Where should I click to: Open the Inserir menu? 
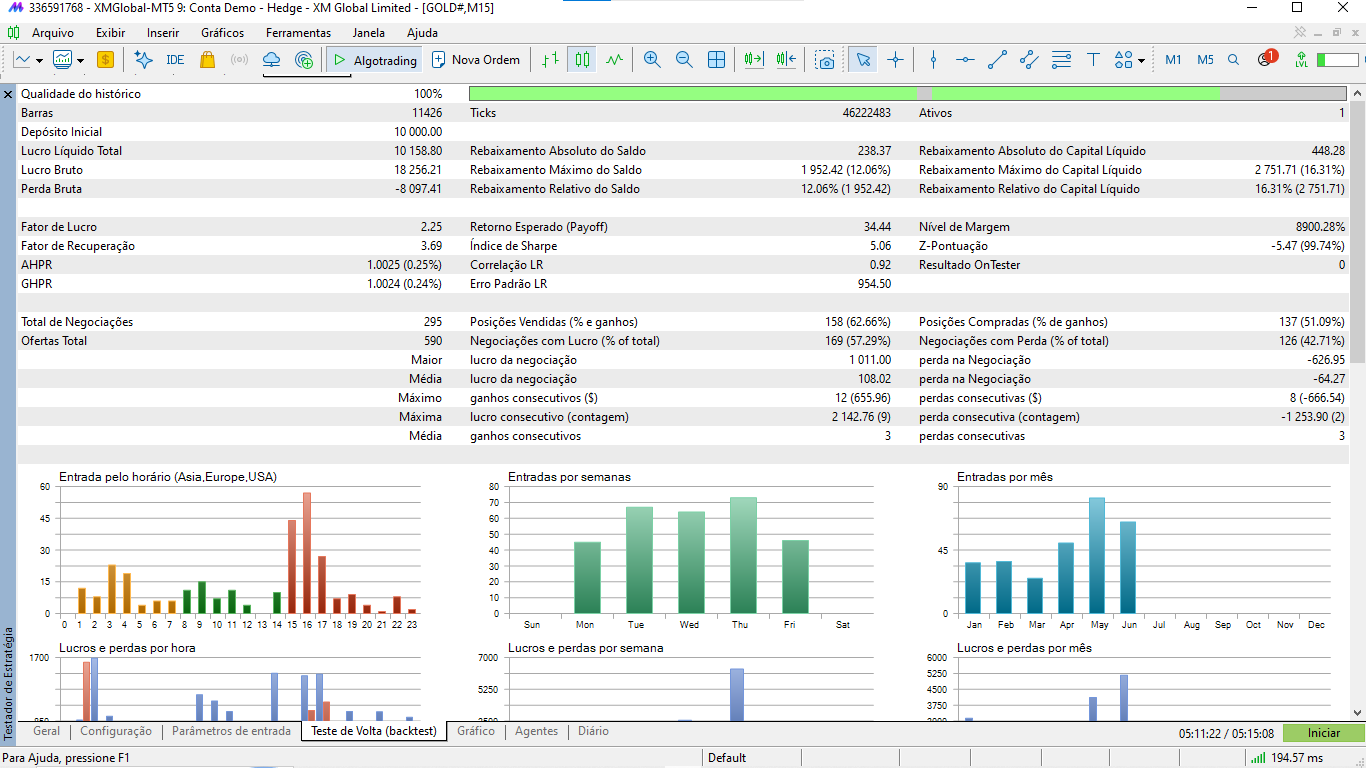pos(163,33)
